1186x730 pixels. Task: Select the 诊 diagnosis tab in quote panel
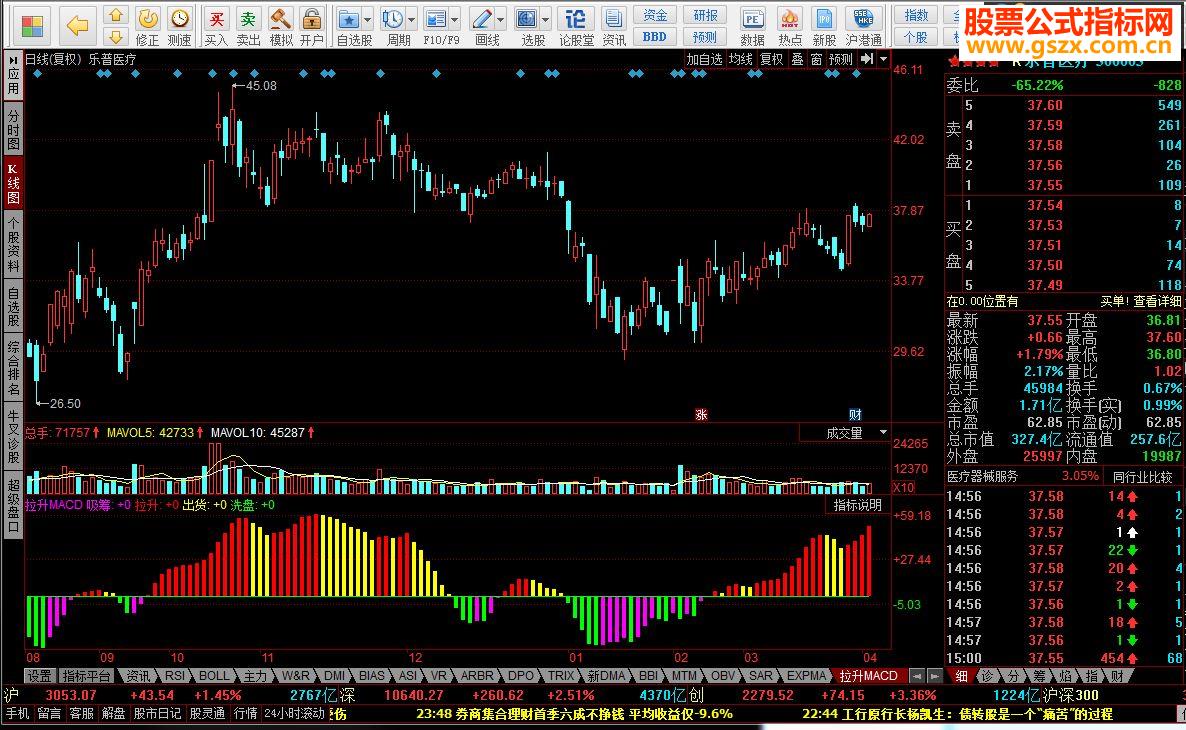(987, 676)
